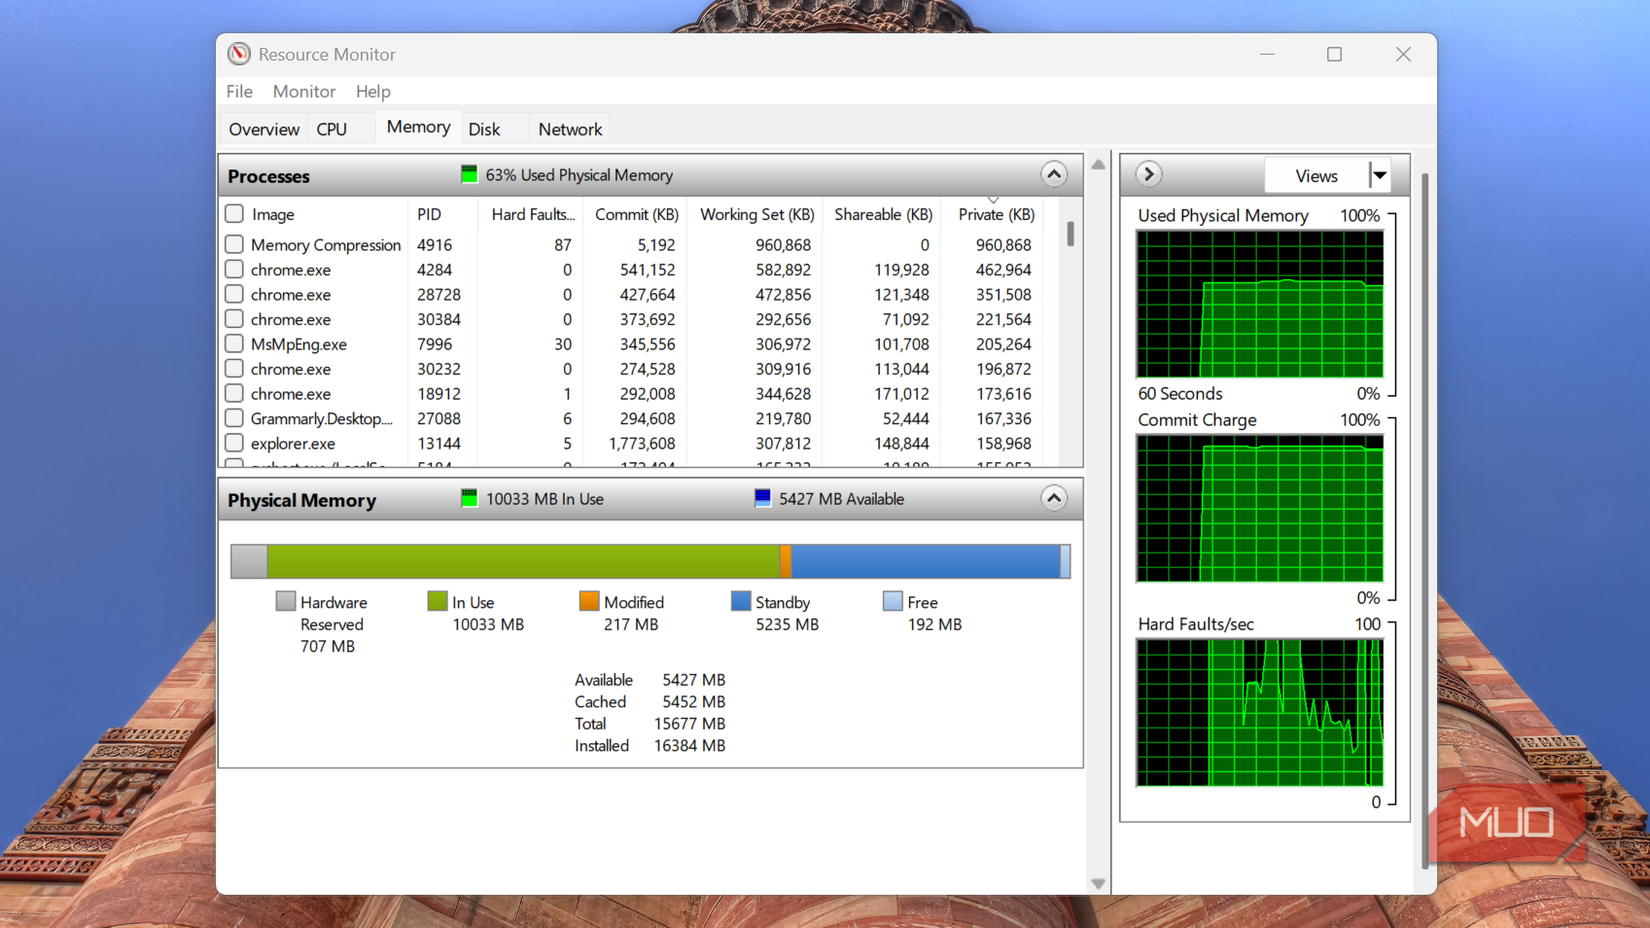Image resolution: width=1650 pixels, height=928 pixels.
Task: Click the Views button
Action: 1316,176
